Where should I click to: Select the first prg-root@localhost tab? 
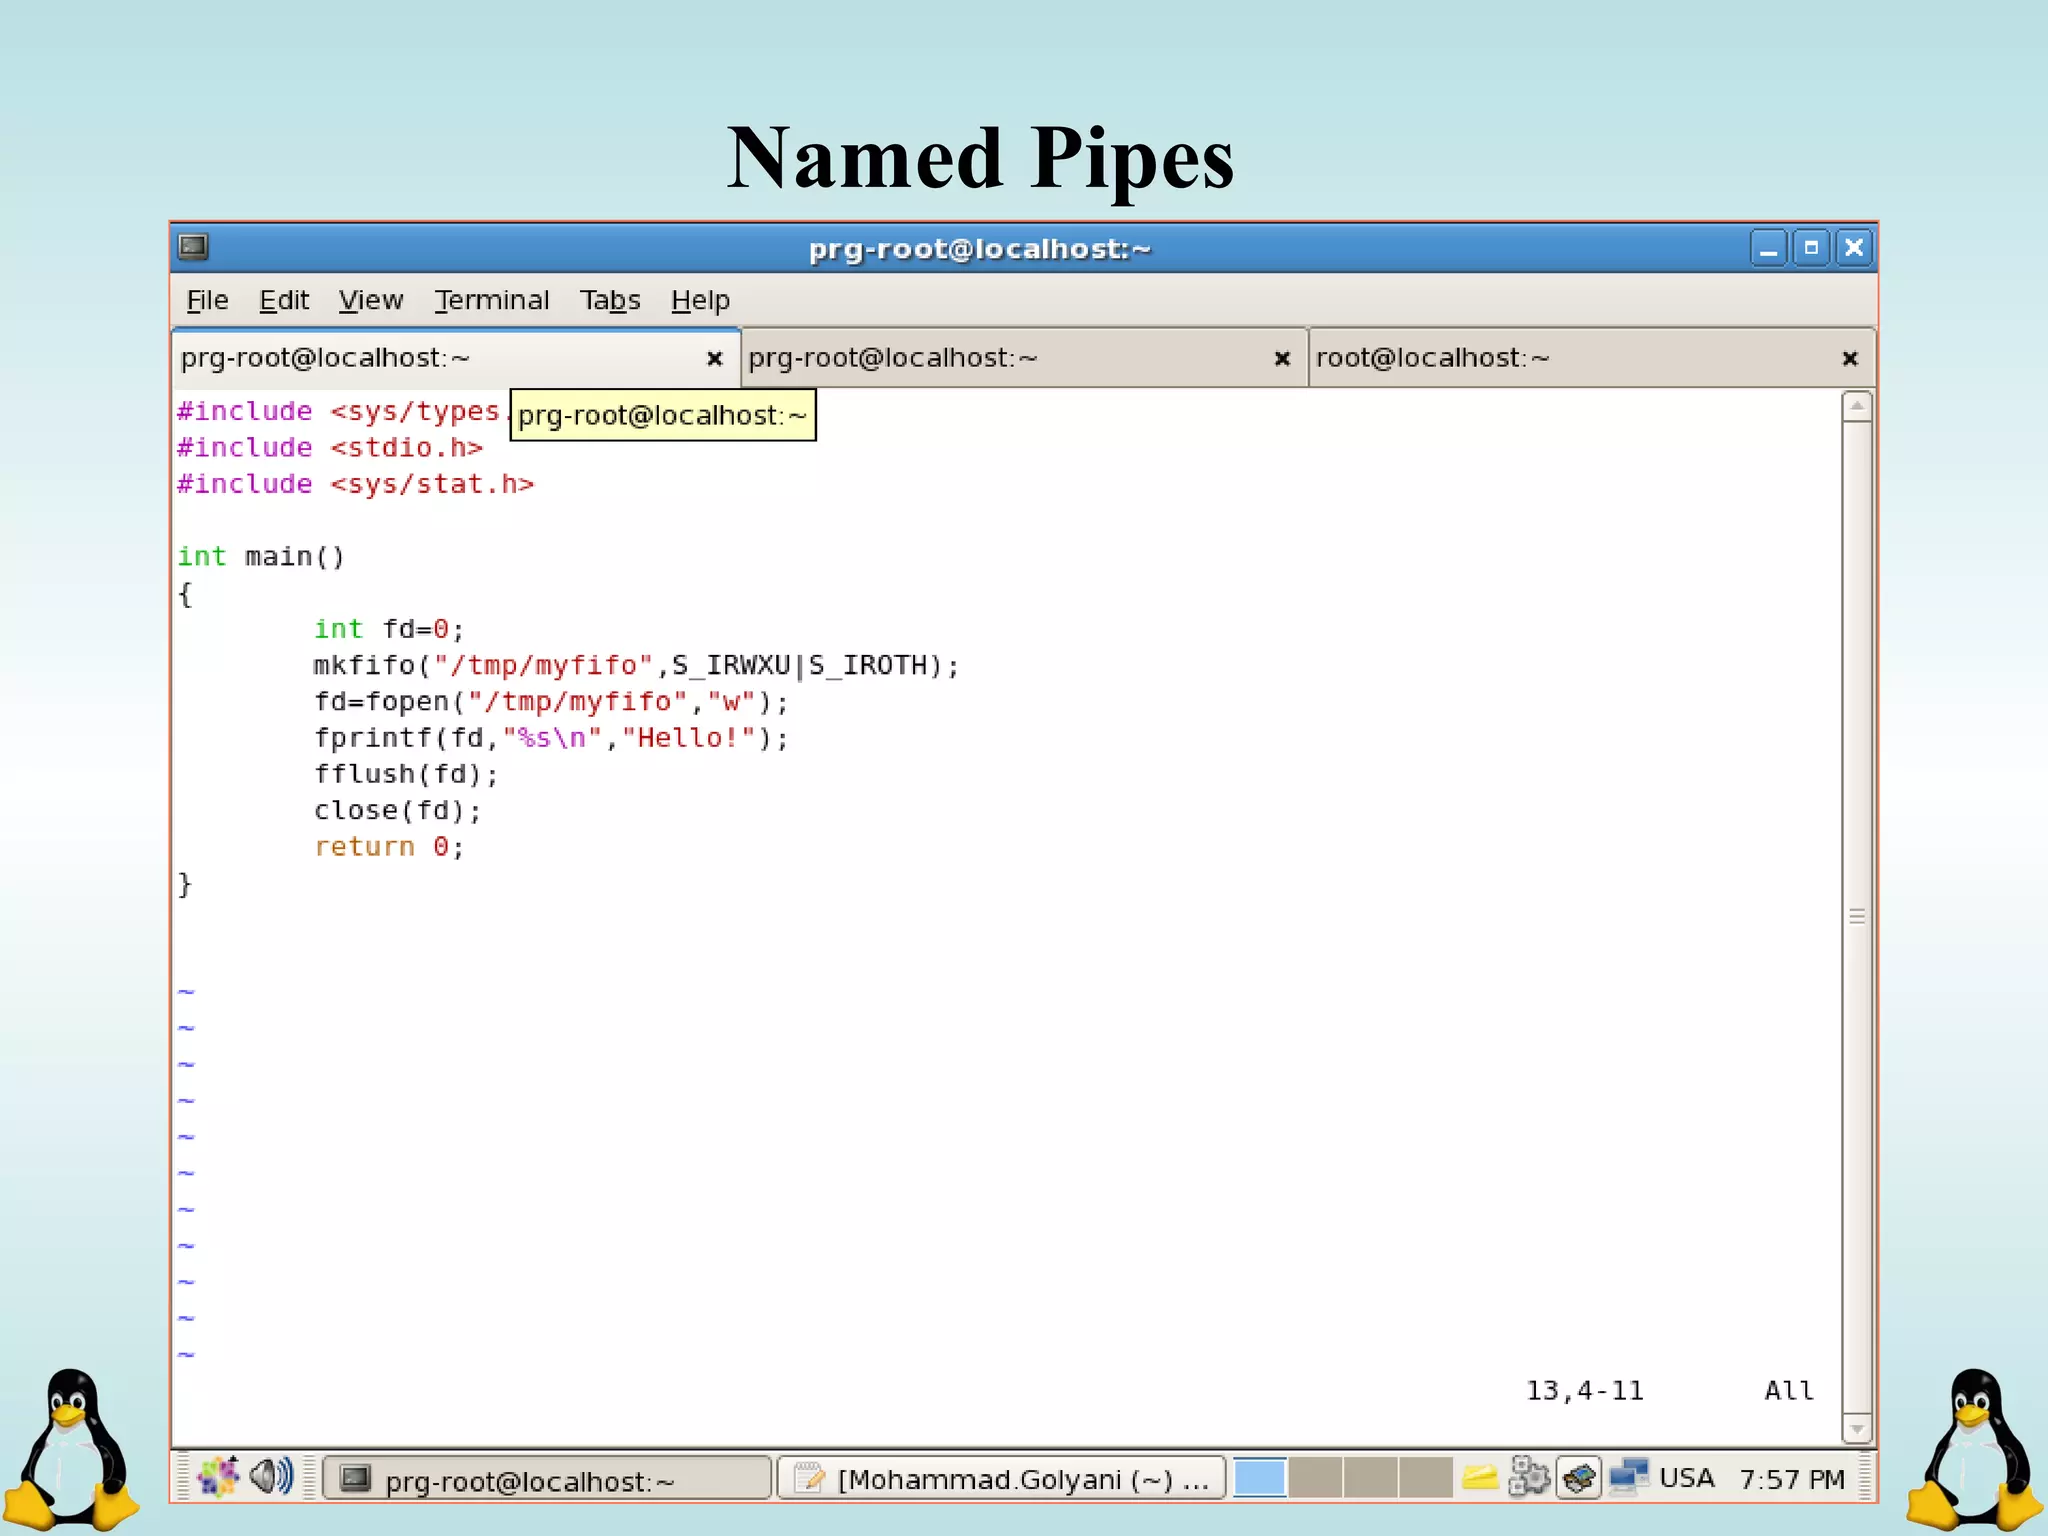pos(456,358)
